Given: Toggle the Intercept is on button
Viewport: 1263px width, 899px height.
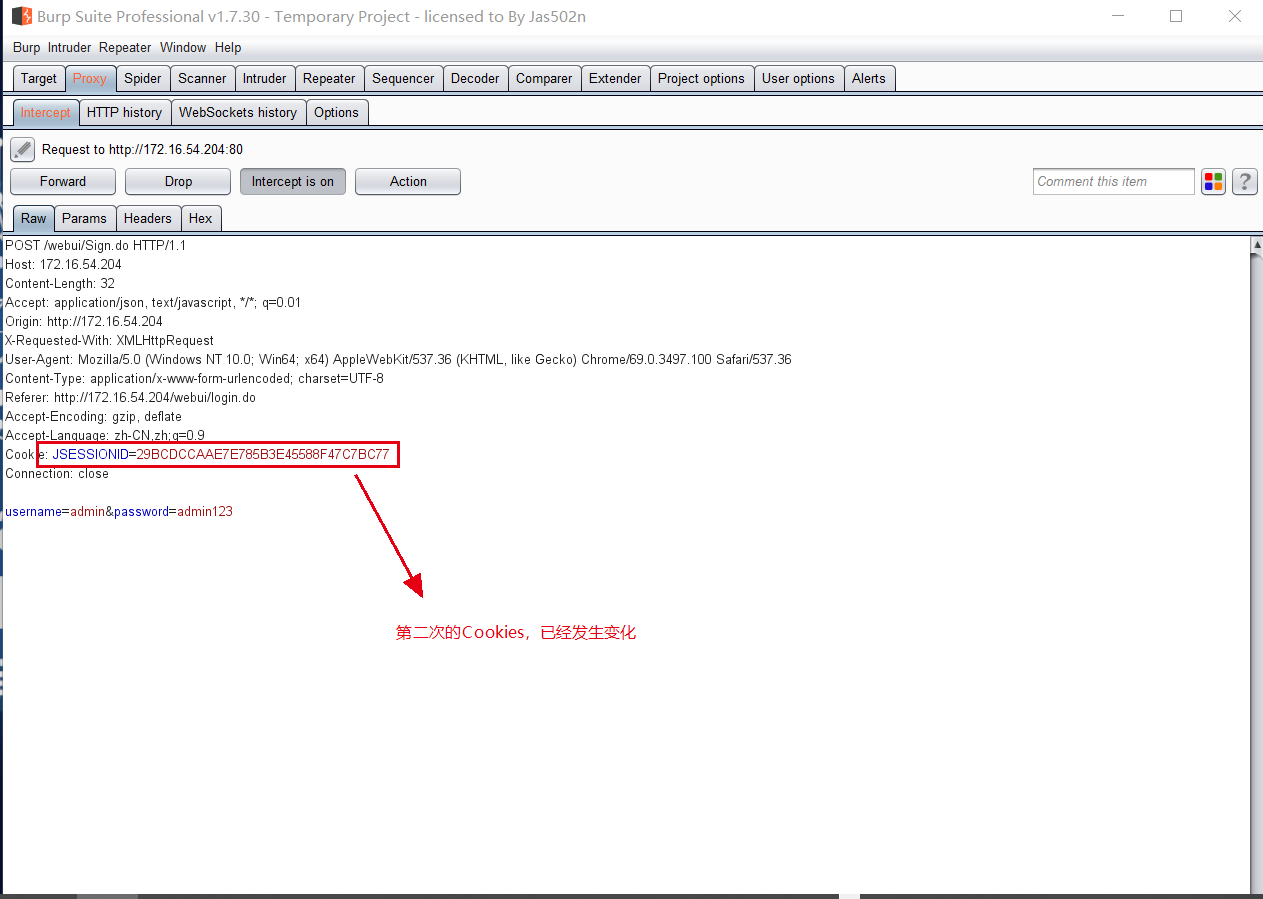Looking at the screenshot, I should [x=293, y=181].
